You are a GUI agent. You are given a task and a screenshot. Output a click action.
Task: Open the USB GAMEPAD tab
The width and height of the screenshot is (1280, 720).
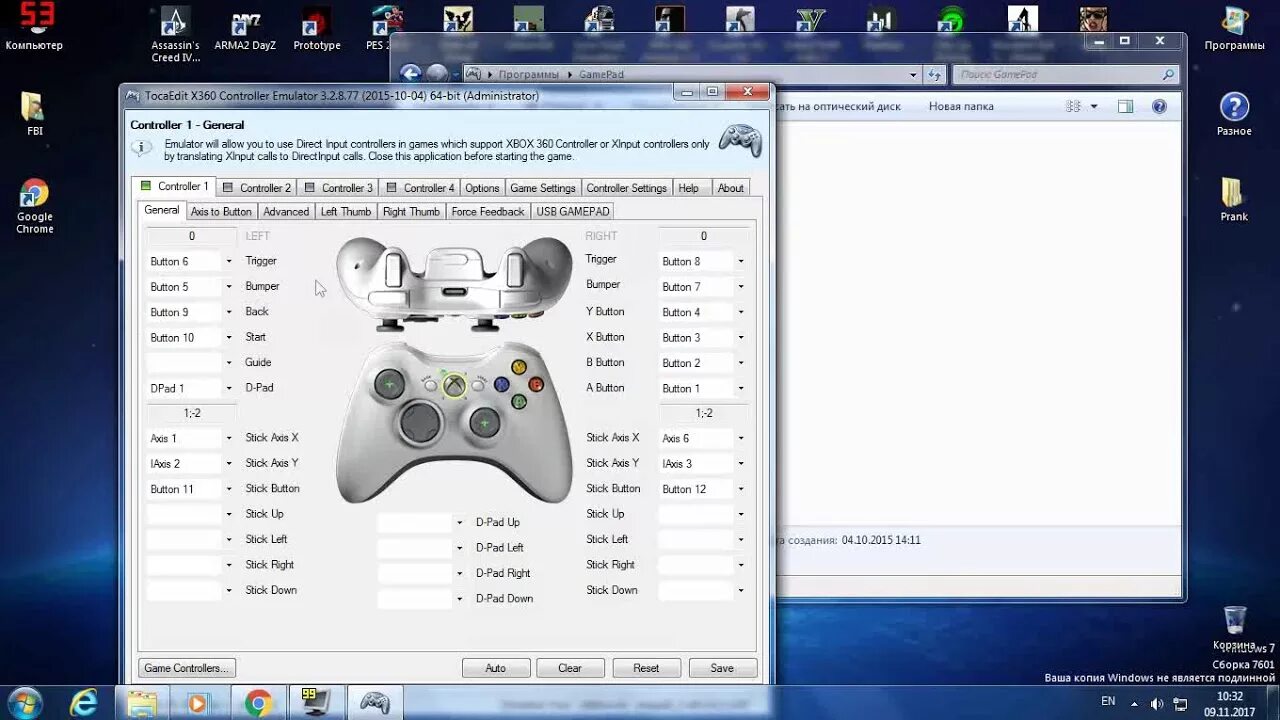pyautogui.click(x=573, y=212)
